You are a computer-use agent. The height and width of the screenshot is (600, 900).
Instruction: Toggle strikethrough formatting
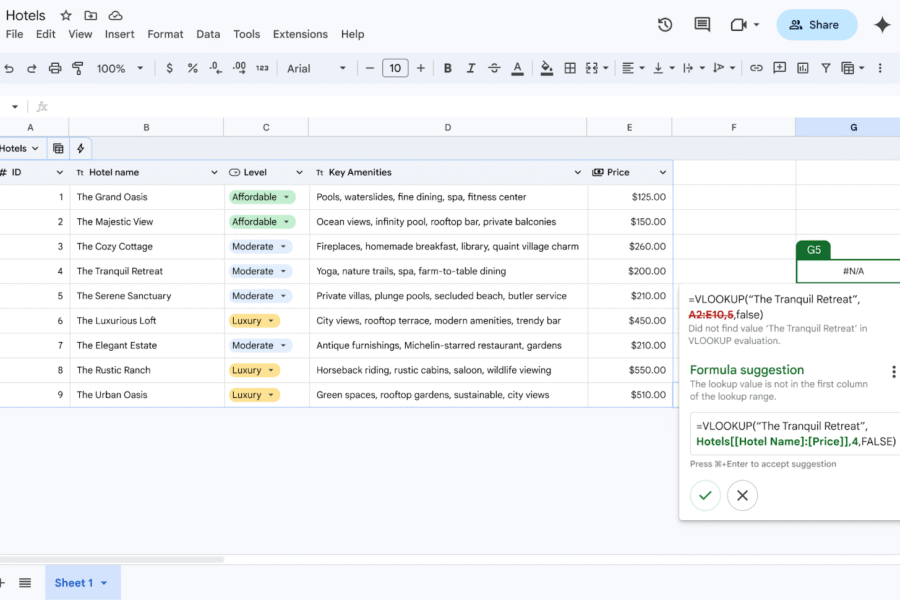point(493,68)
